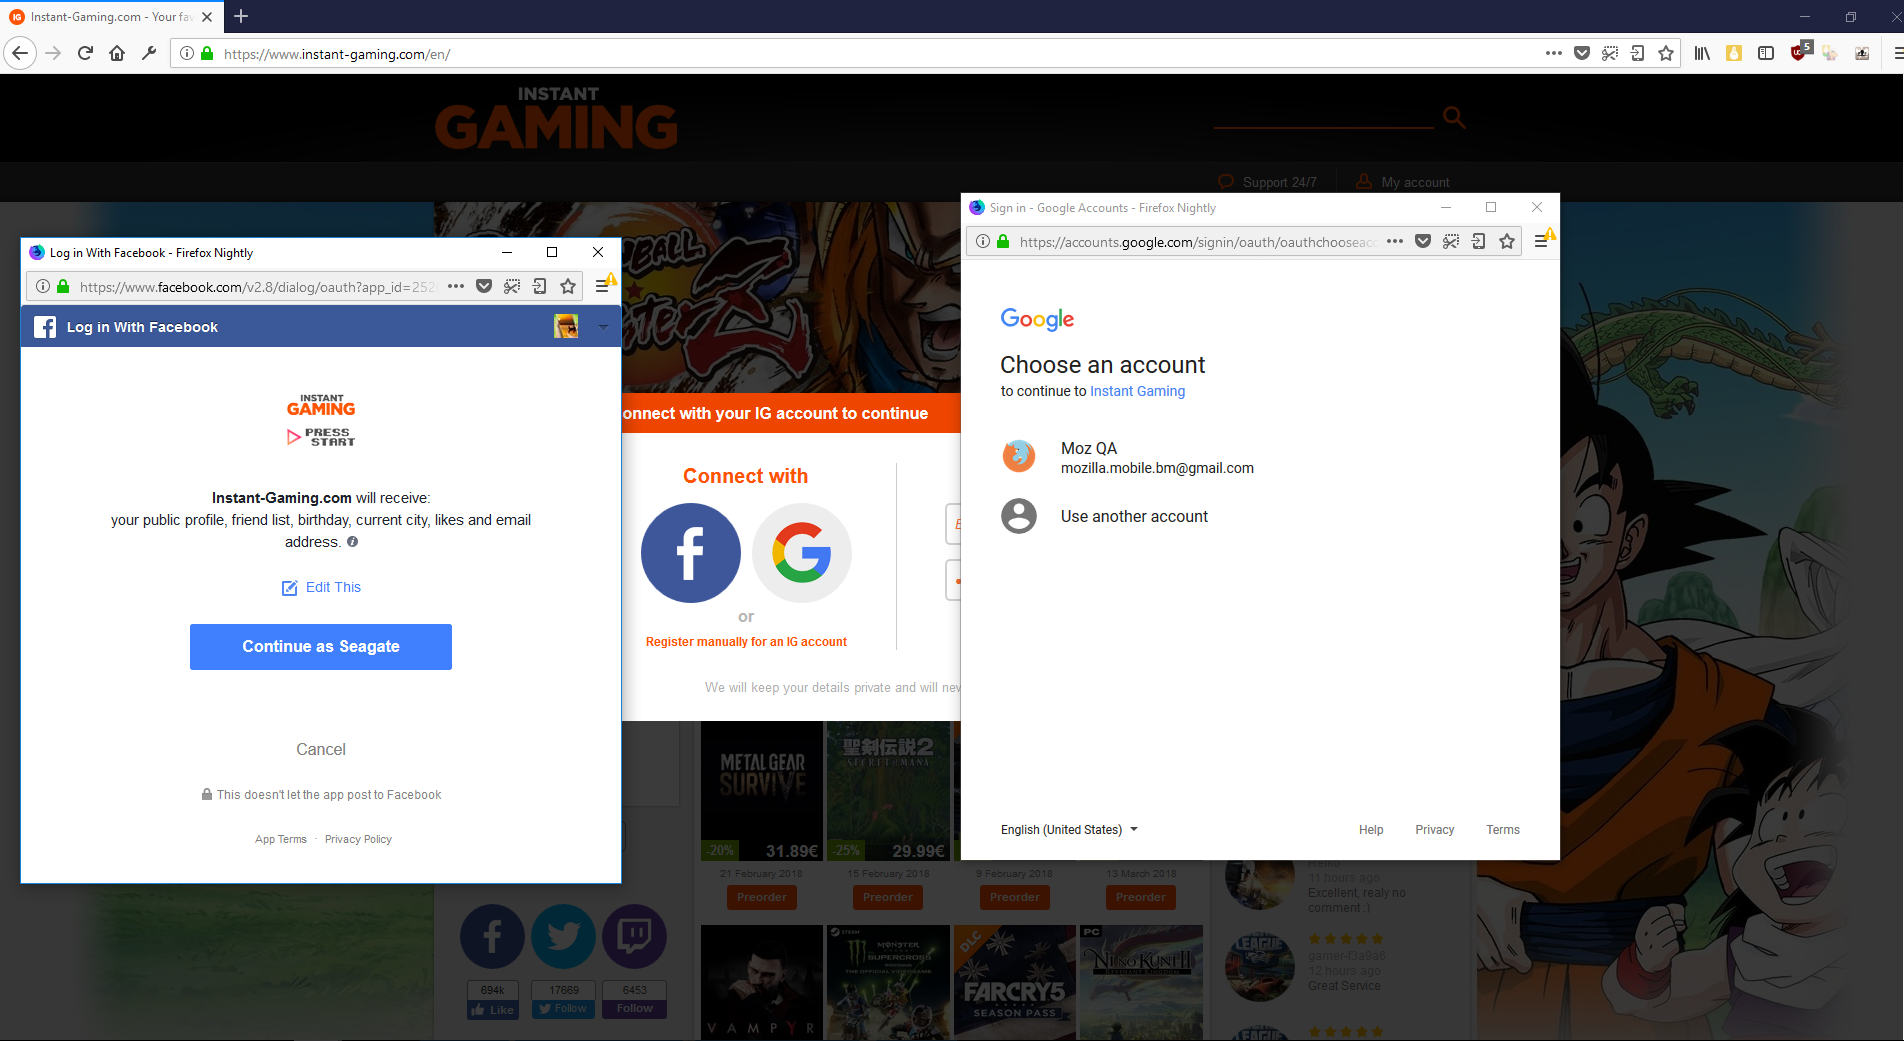Viewport: 1904px width, 1041px height.
Task: Open page actions in Google popup address bar
Action: [x=1395, y=241]
